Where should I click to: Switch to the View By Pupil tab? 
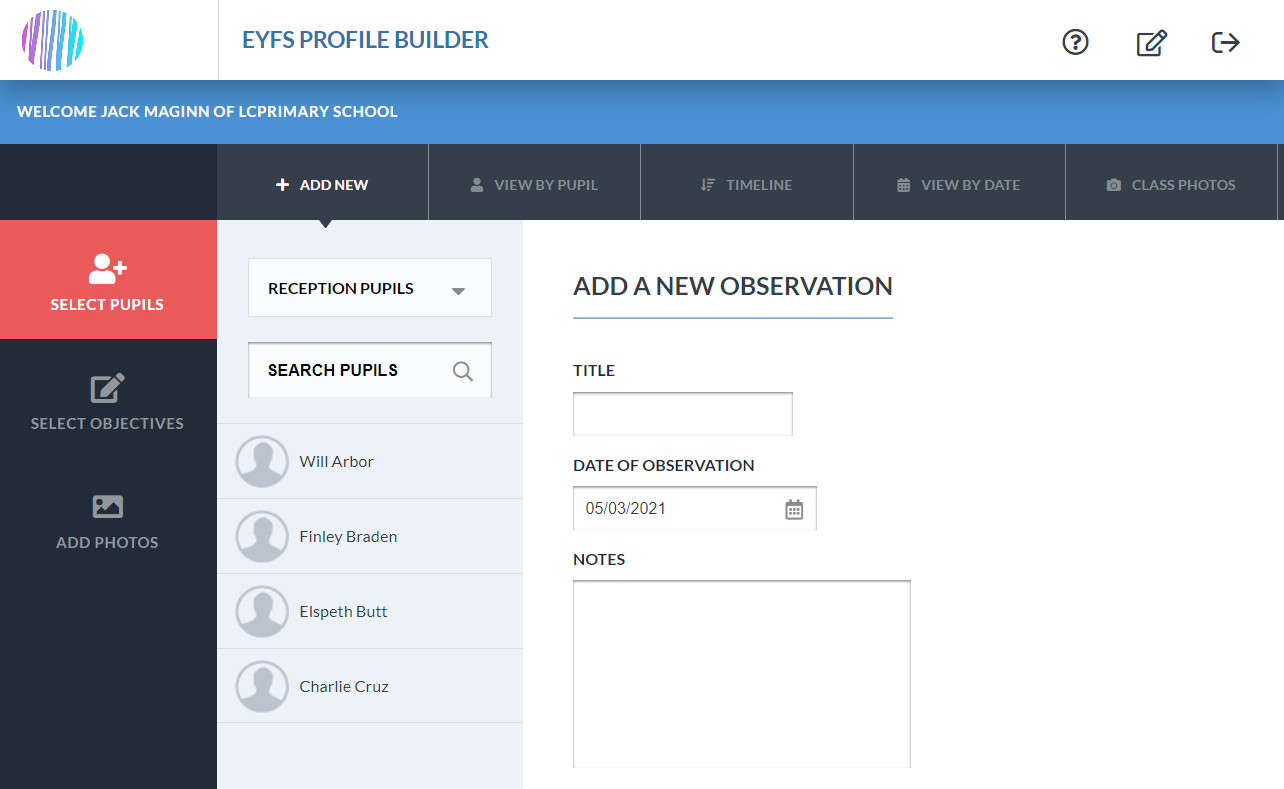click(x=535, y=185)
